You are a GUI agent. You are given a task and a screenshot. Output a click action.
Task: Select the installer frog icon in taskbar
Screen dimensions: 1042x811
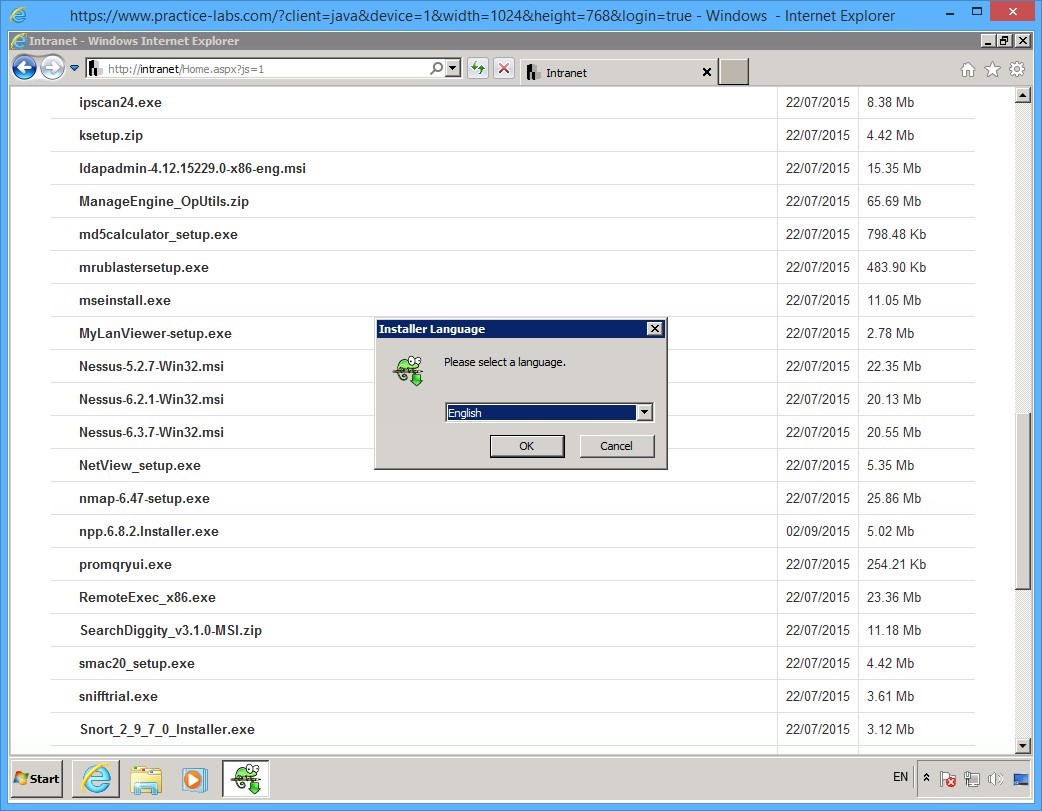[x=244, y=779]
